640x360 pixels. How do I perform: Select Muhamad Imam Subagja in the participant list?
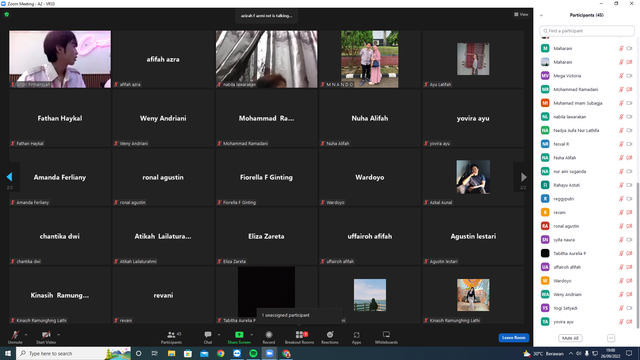(x=587, y=103)
